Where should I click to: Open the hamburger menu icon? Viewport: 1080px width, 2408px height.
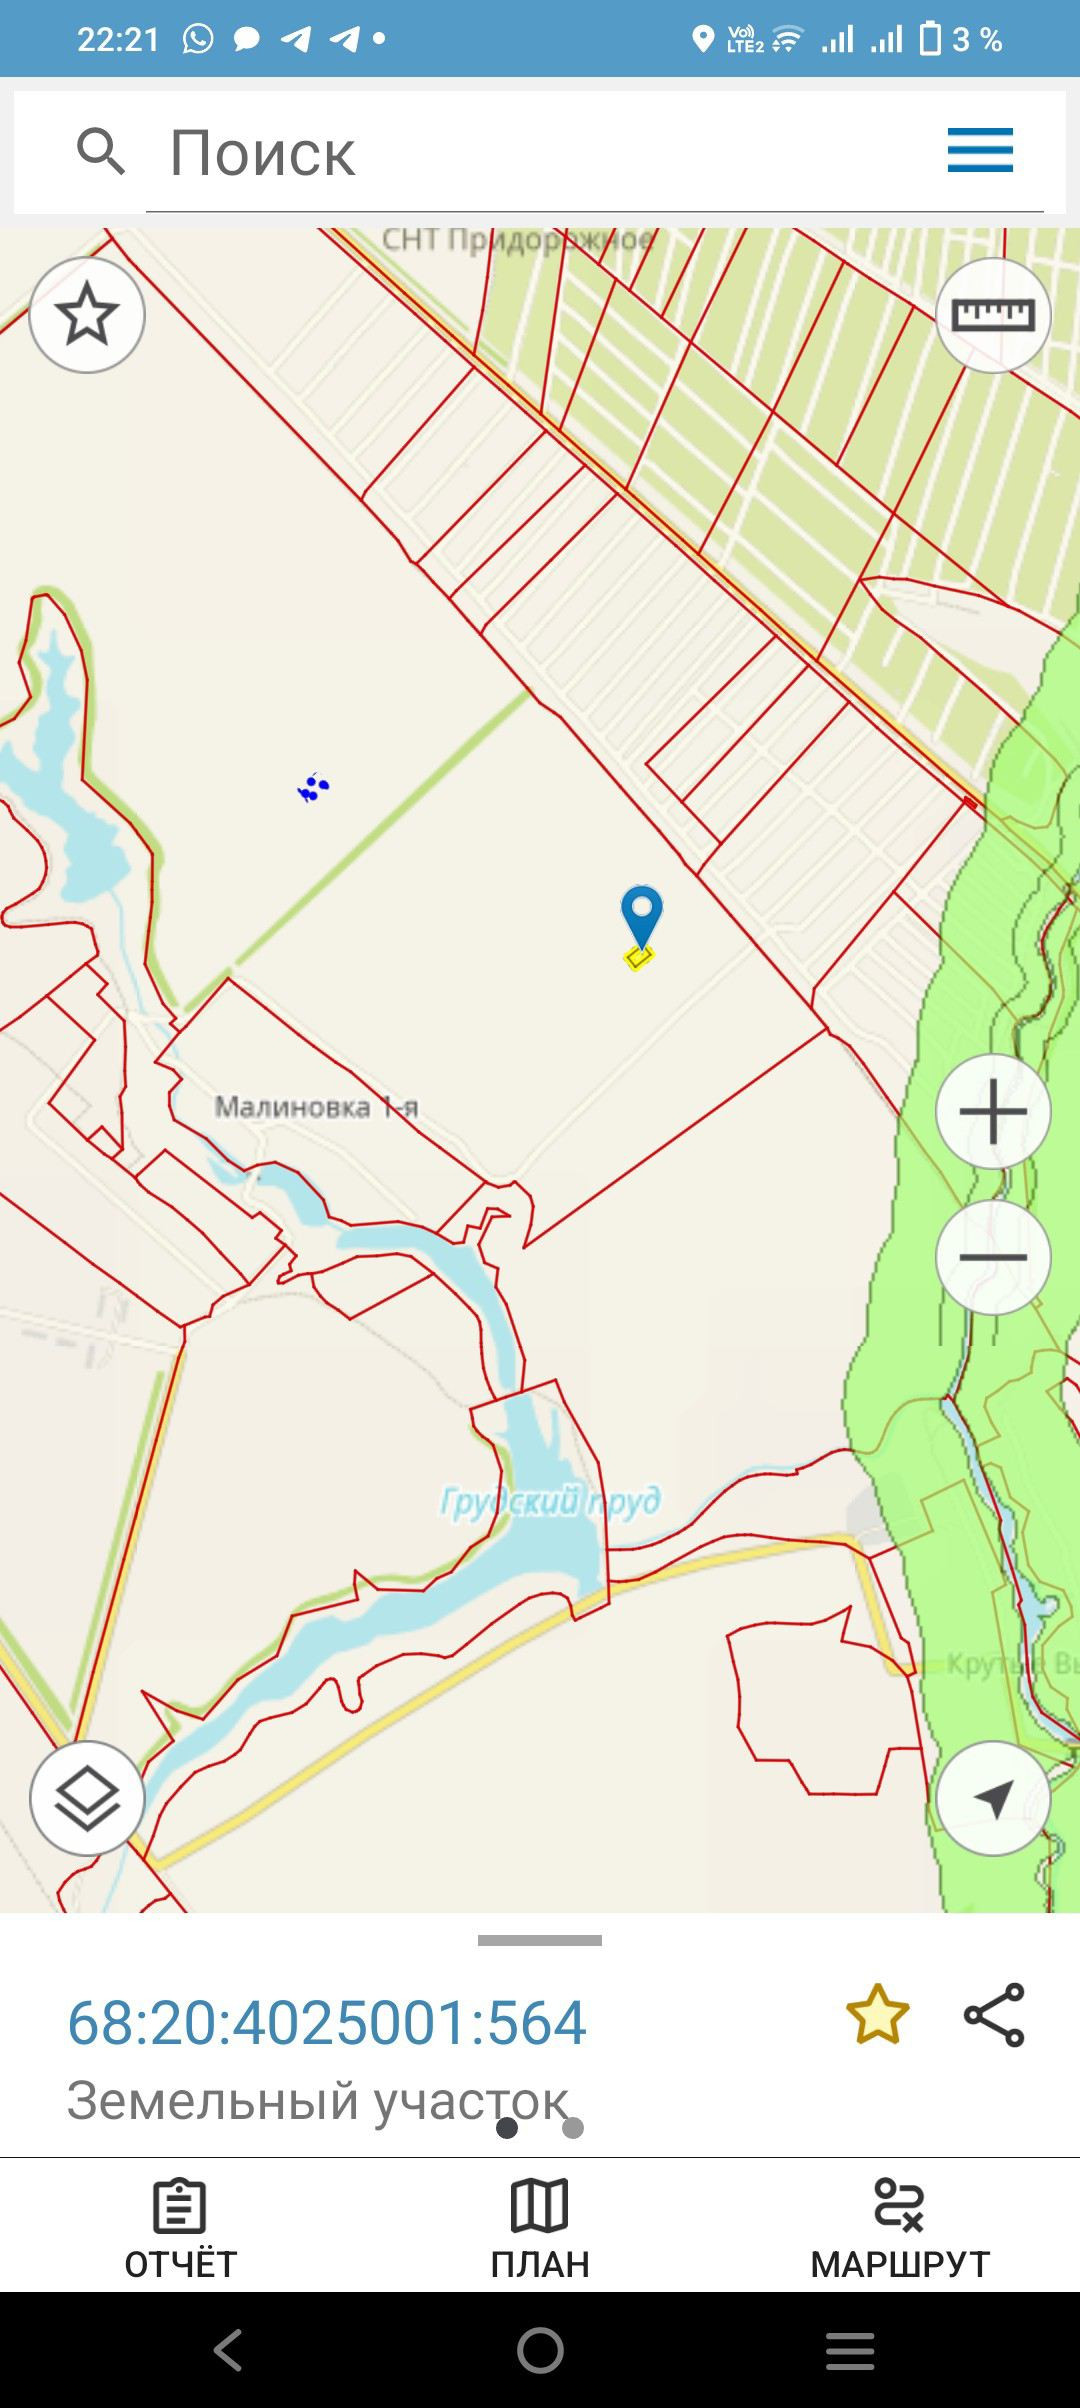pos(980,151)
